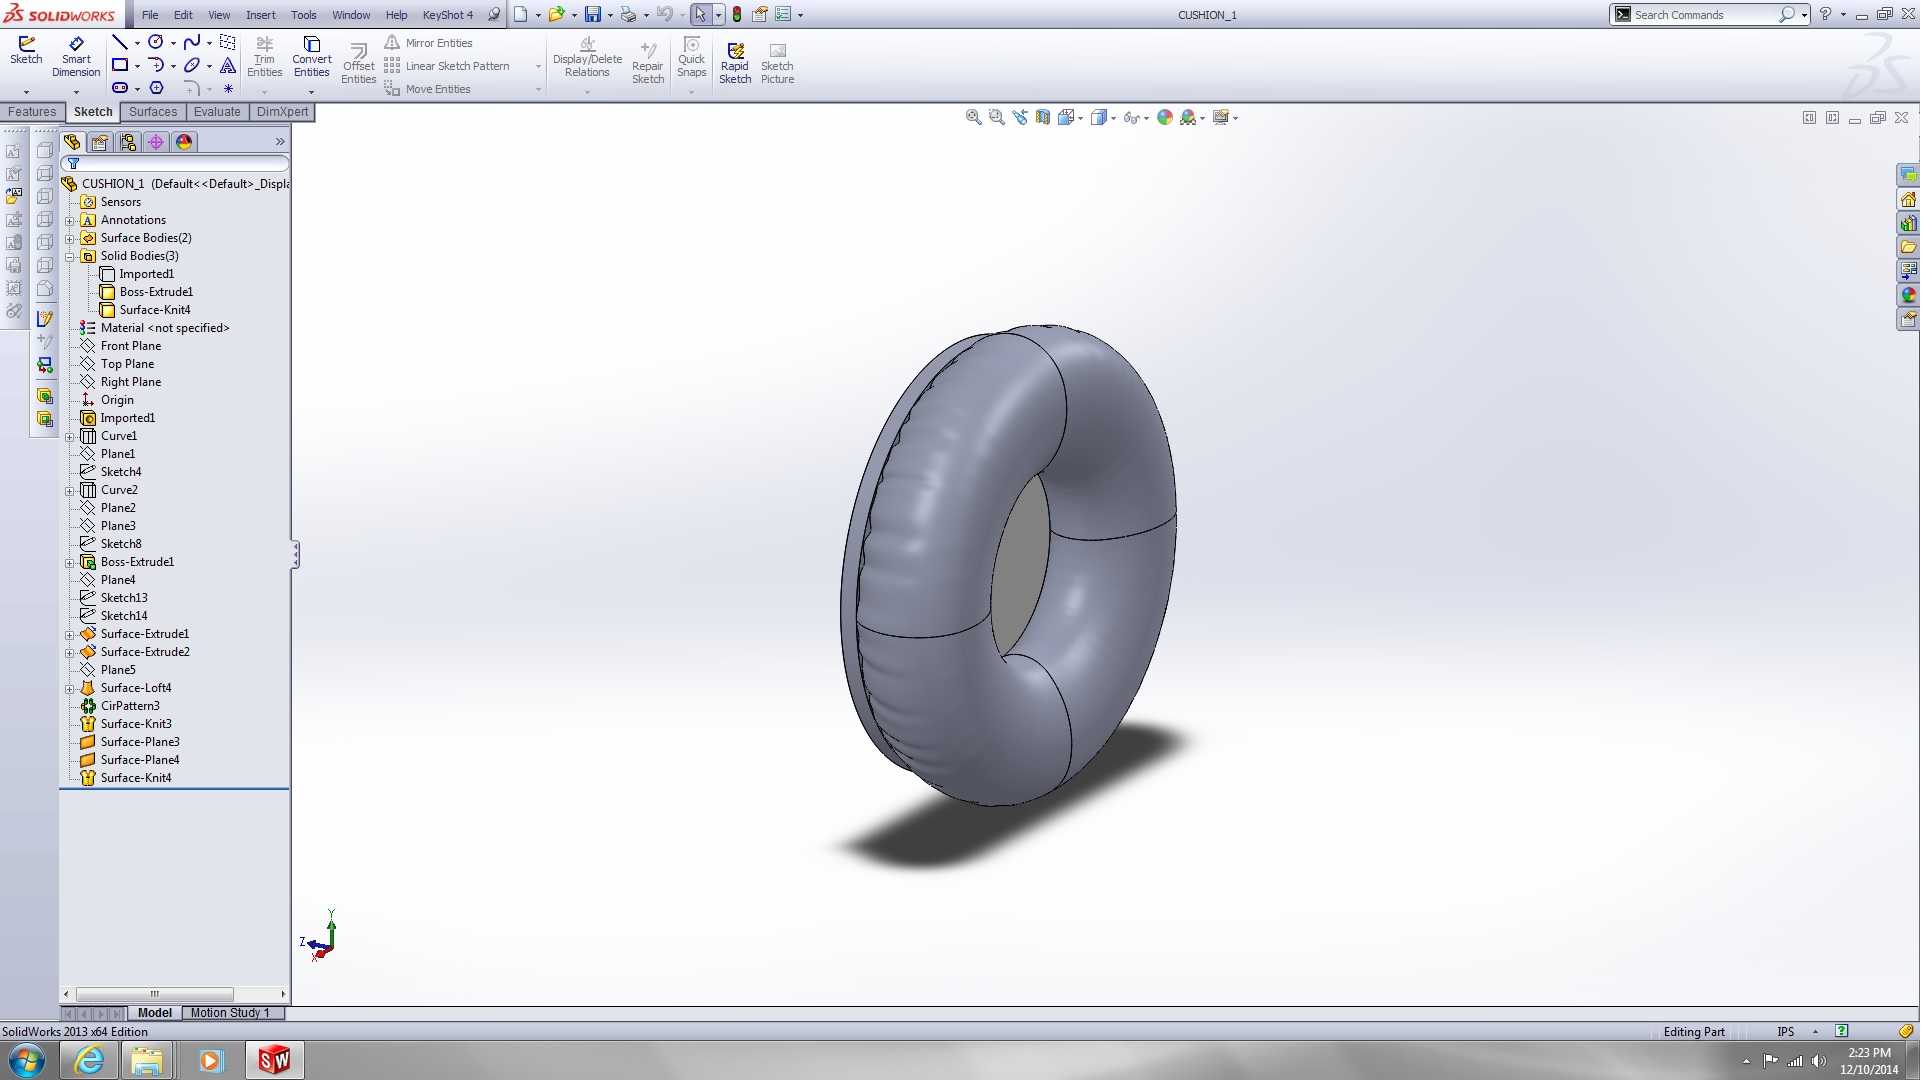Open the KeyShot 4 menu
The width and height of the screenshot is (1921, 1080).
tap(448, 15)
